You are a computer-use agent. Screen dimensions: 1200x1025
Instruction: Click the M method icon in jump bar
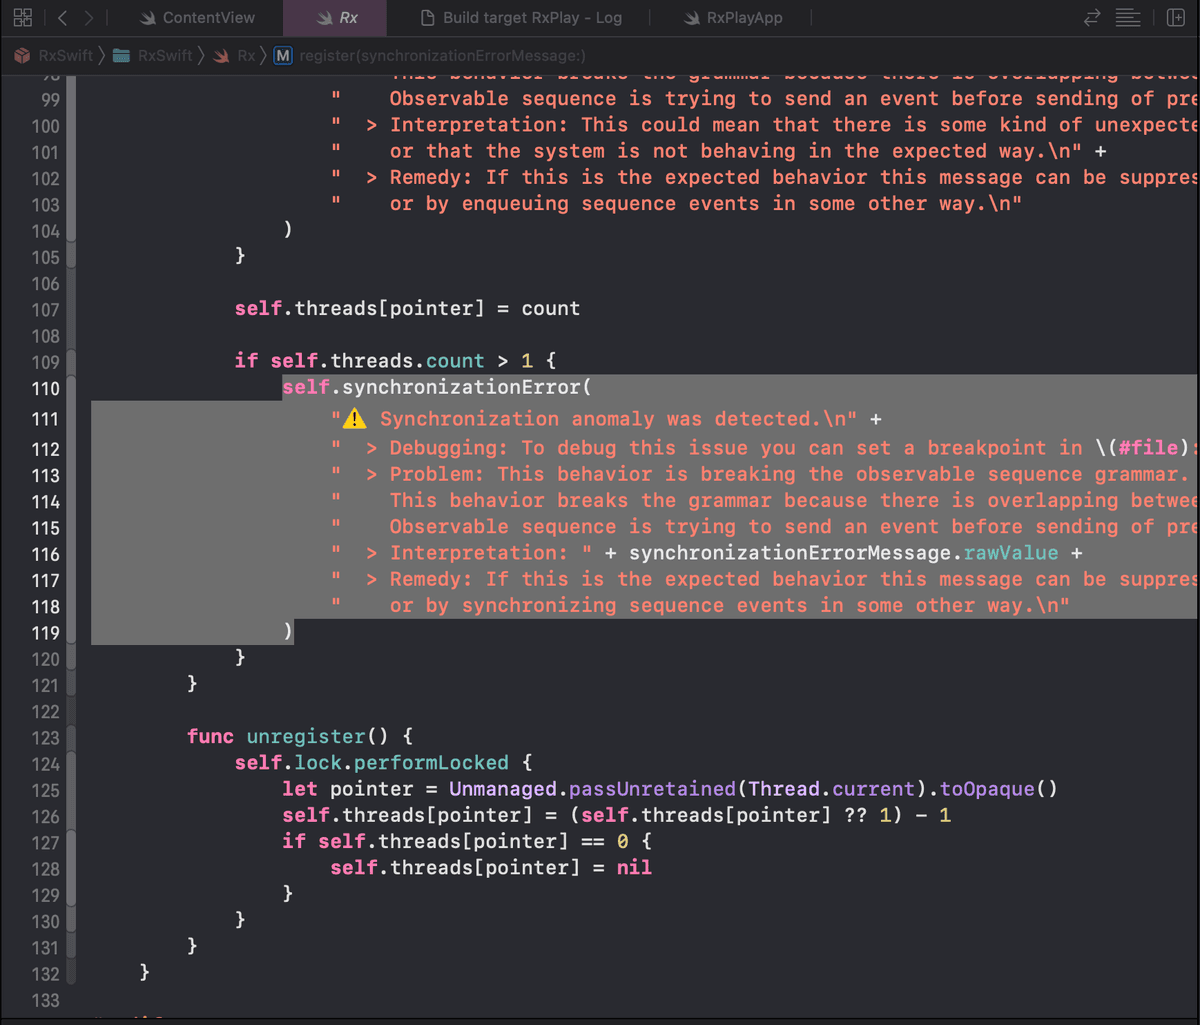[283, 55]
